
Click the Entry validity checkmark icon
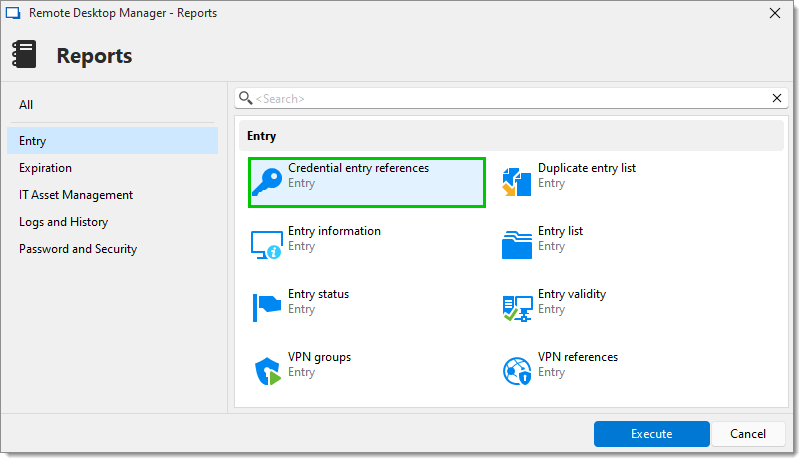(x=517, y=308)
